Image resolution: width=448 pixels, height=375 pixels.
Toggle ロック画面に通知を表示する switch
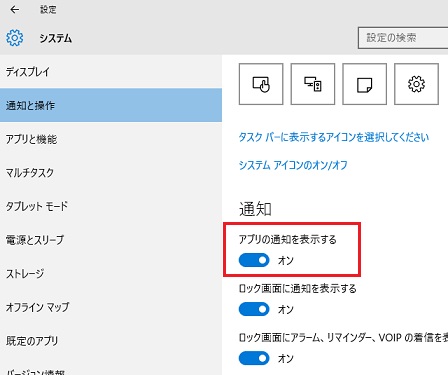(x=254, y=309)
